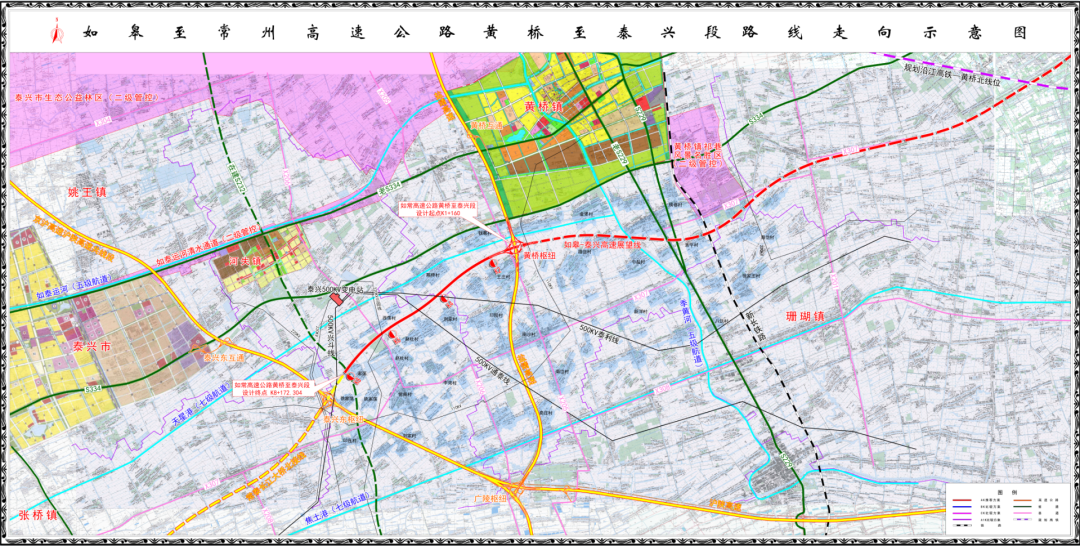Click the 规划沿江高铁 黄桥北线位 label
Viewport: 1080px width, 546px height.
pyautogui.click(x=965, y=74)
